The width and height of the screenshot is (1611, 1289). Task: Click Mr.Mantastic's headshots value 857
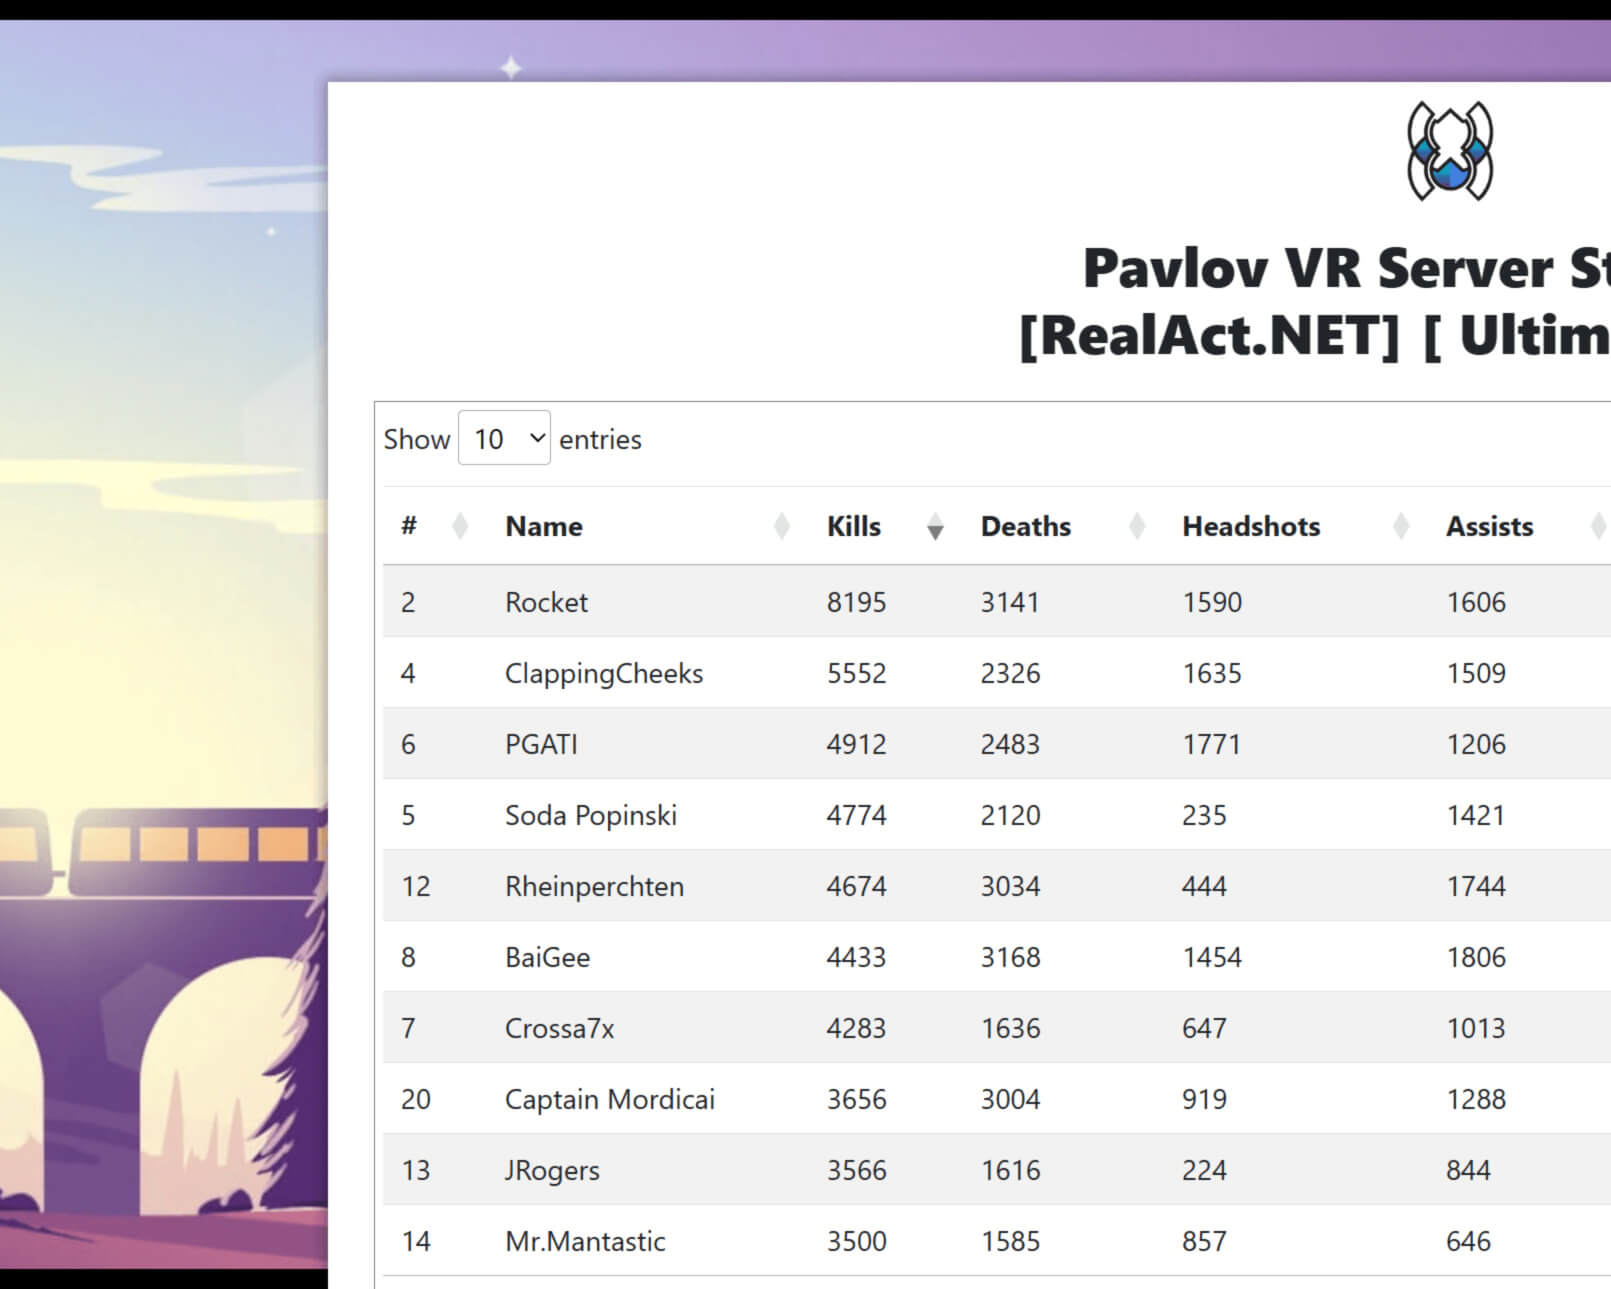(1204, 1241)
